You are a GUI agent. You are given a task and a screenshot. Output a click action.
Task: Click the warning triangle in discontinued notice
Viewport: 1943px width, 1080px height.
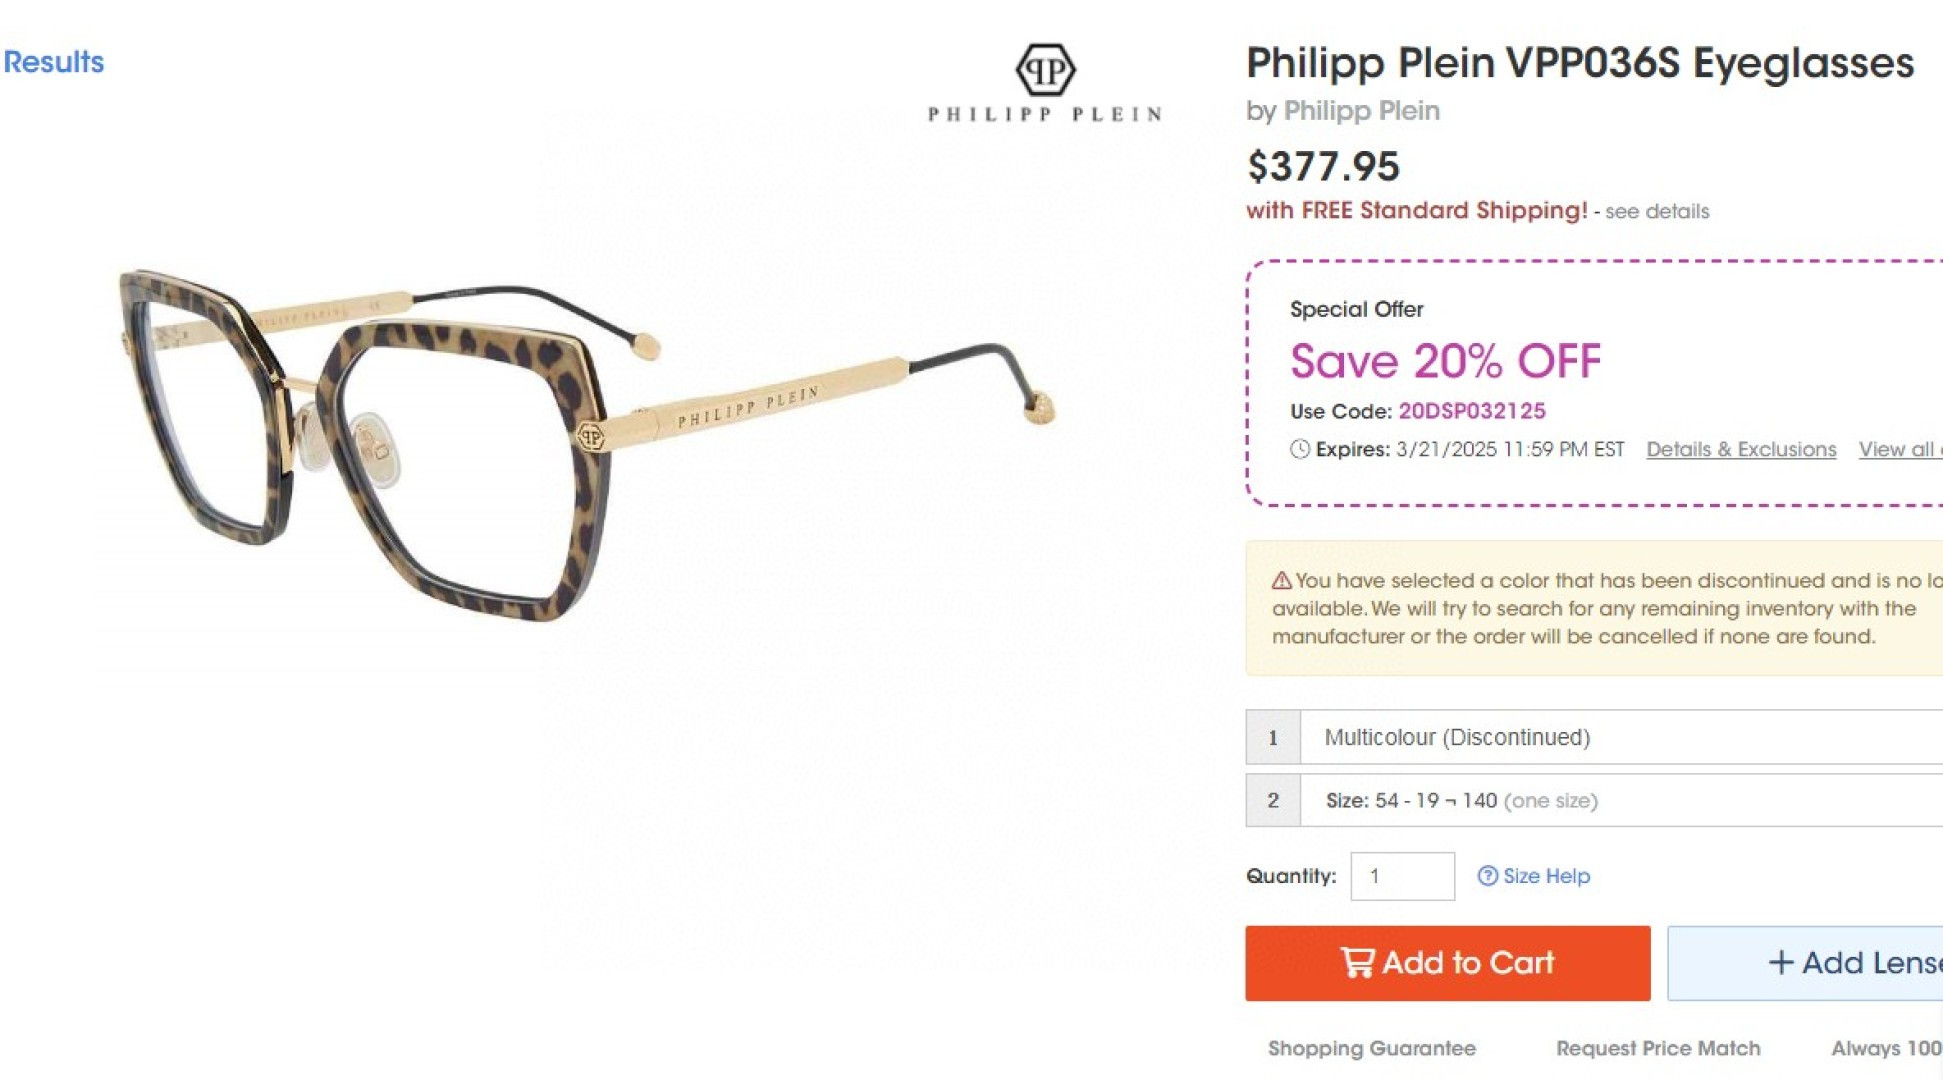pyautogui.click(x=1281, y=581)
